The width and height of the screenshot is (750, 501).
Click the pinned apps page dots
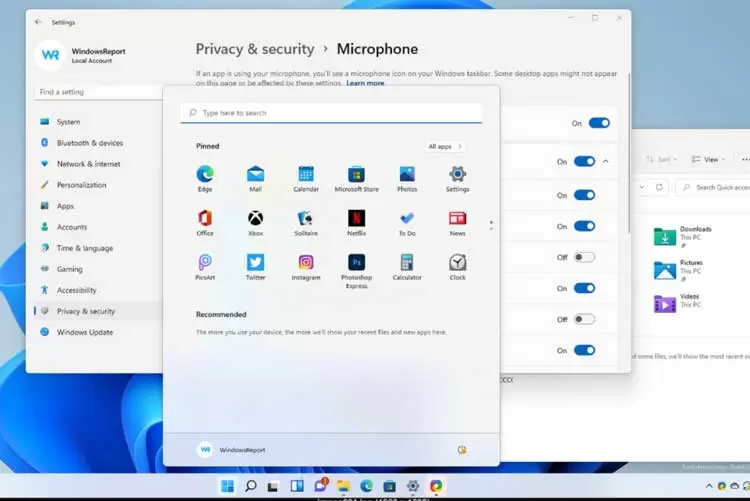[491, 225]
